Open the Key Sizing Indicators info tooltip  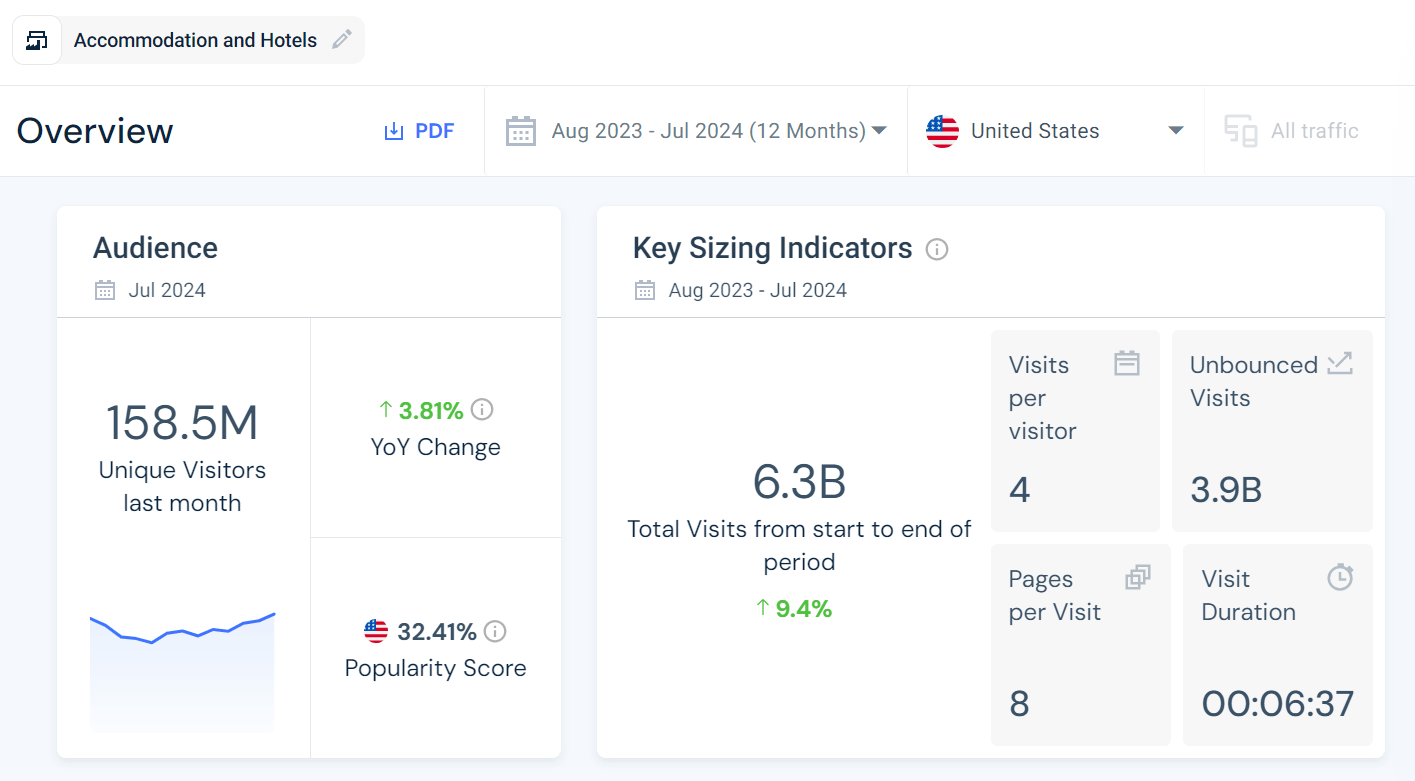pyautogui.click(x=937, y=249)
